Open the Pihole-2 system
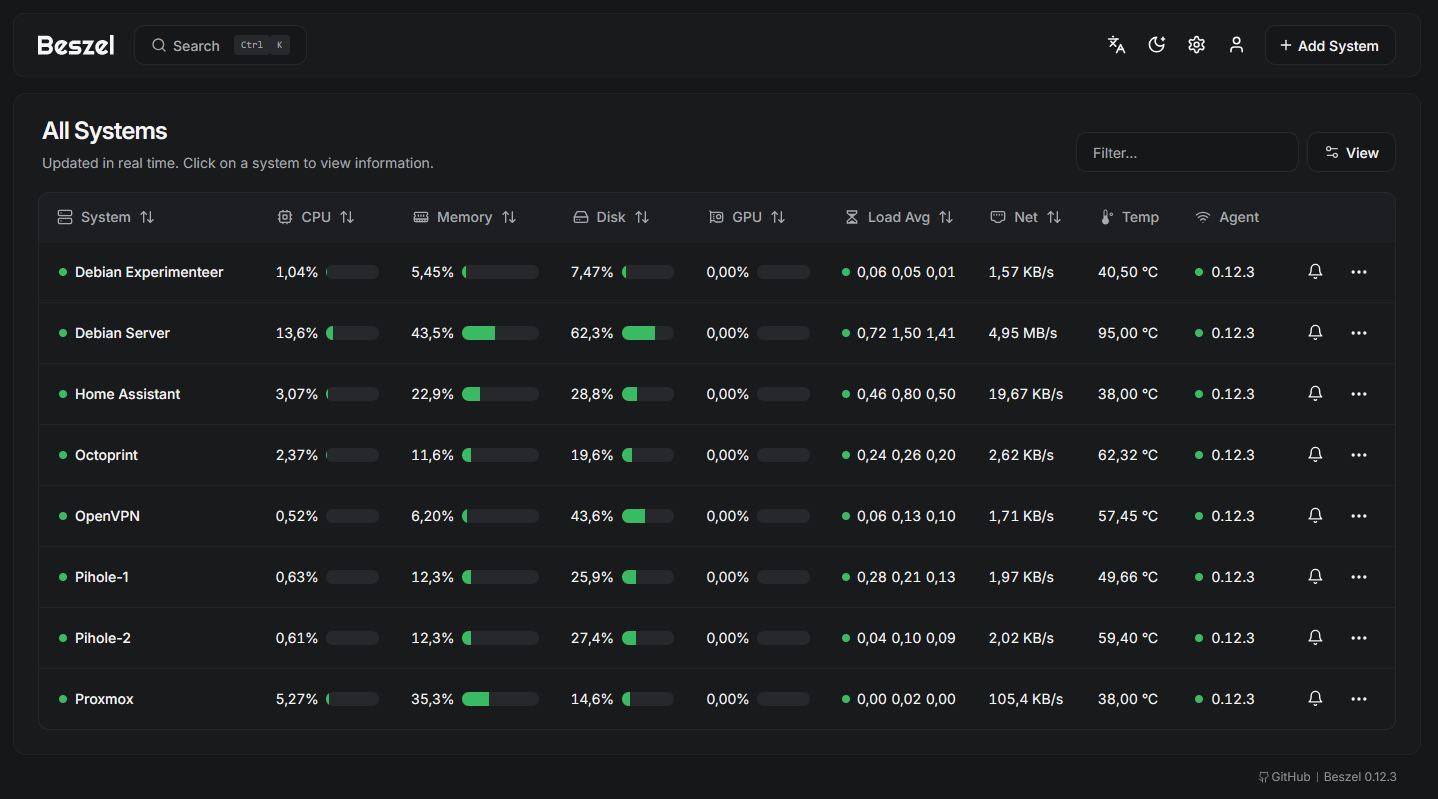The width and height of the screenshot is (1438, 799). click(103, 638)
